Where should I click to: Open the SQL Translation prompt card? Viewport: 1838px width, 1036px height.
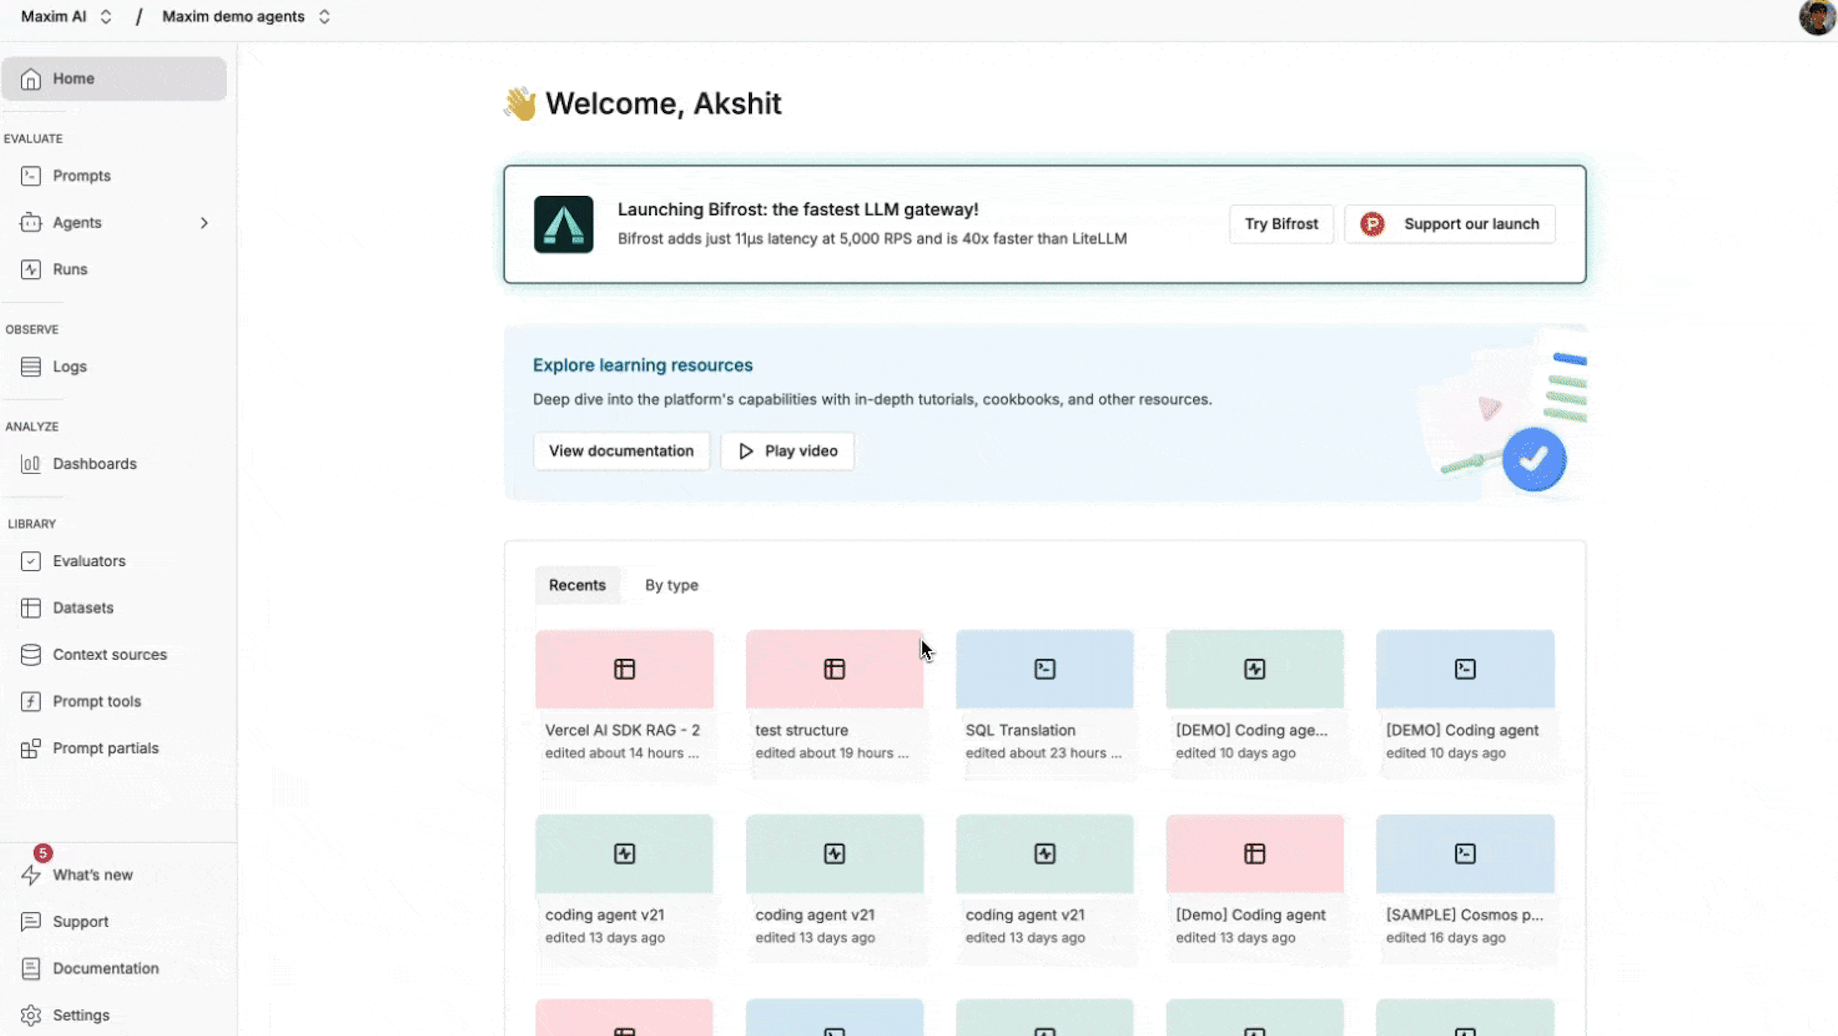coord(1044,704)
